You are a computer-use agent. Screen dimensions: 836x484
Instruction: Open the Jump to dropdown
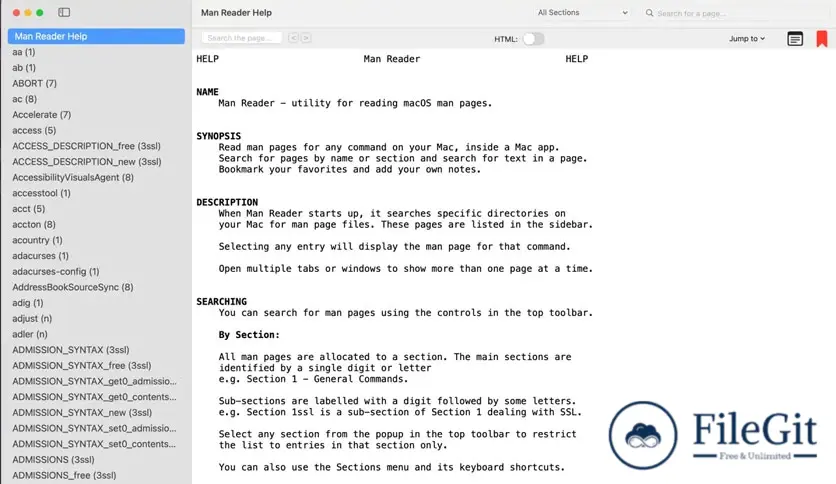[747, 38]
